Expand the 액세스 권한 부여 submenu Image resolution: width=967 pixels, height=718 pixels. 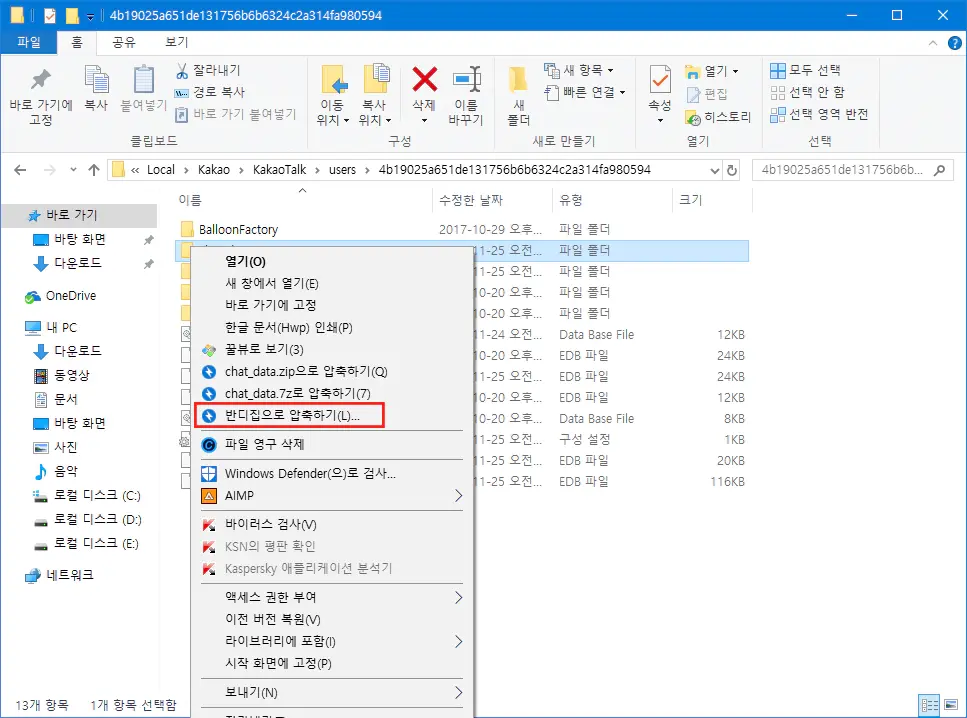(x=332, y=597)
